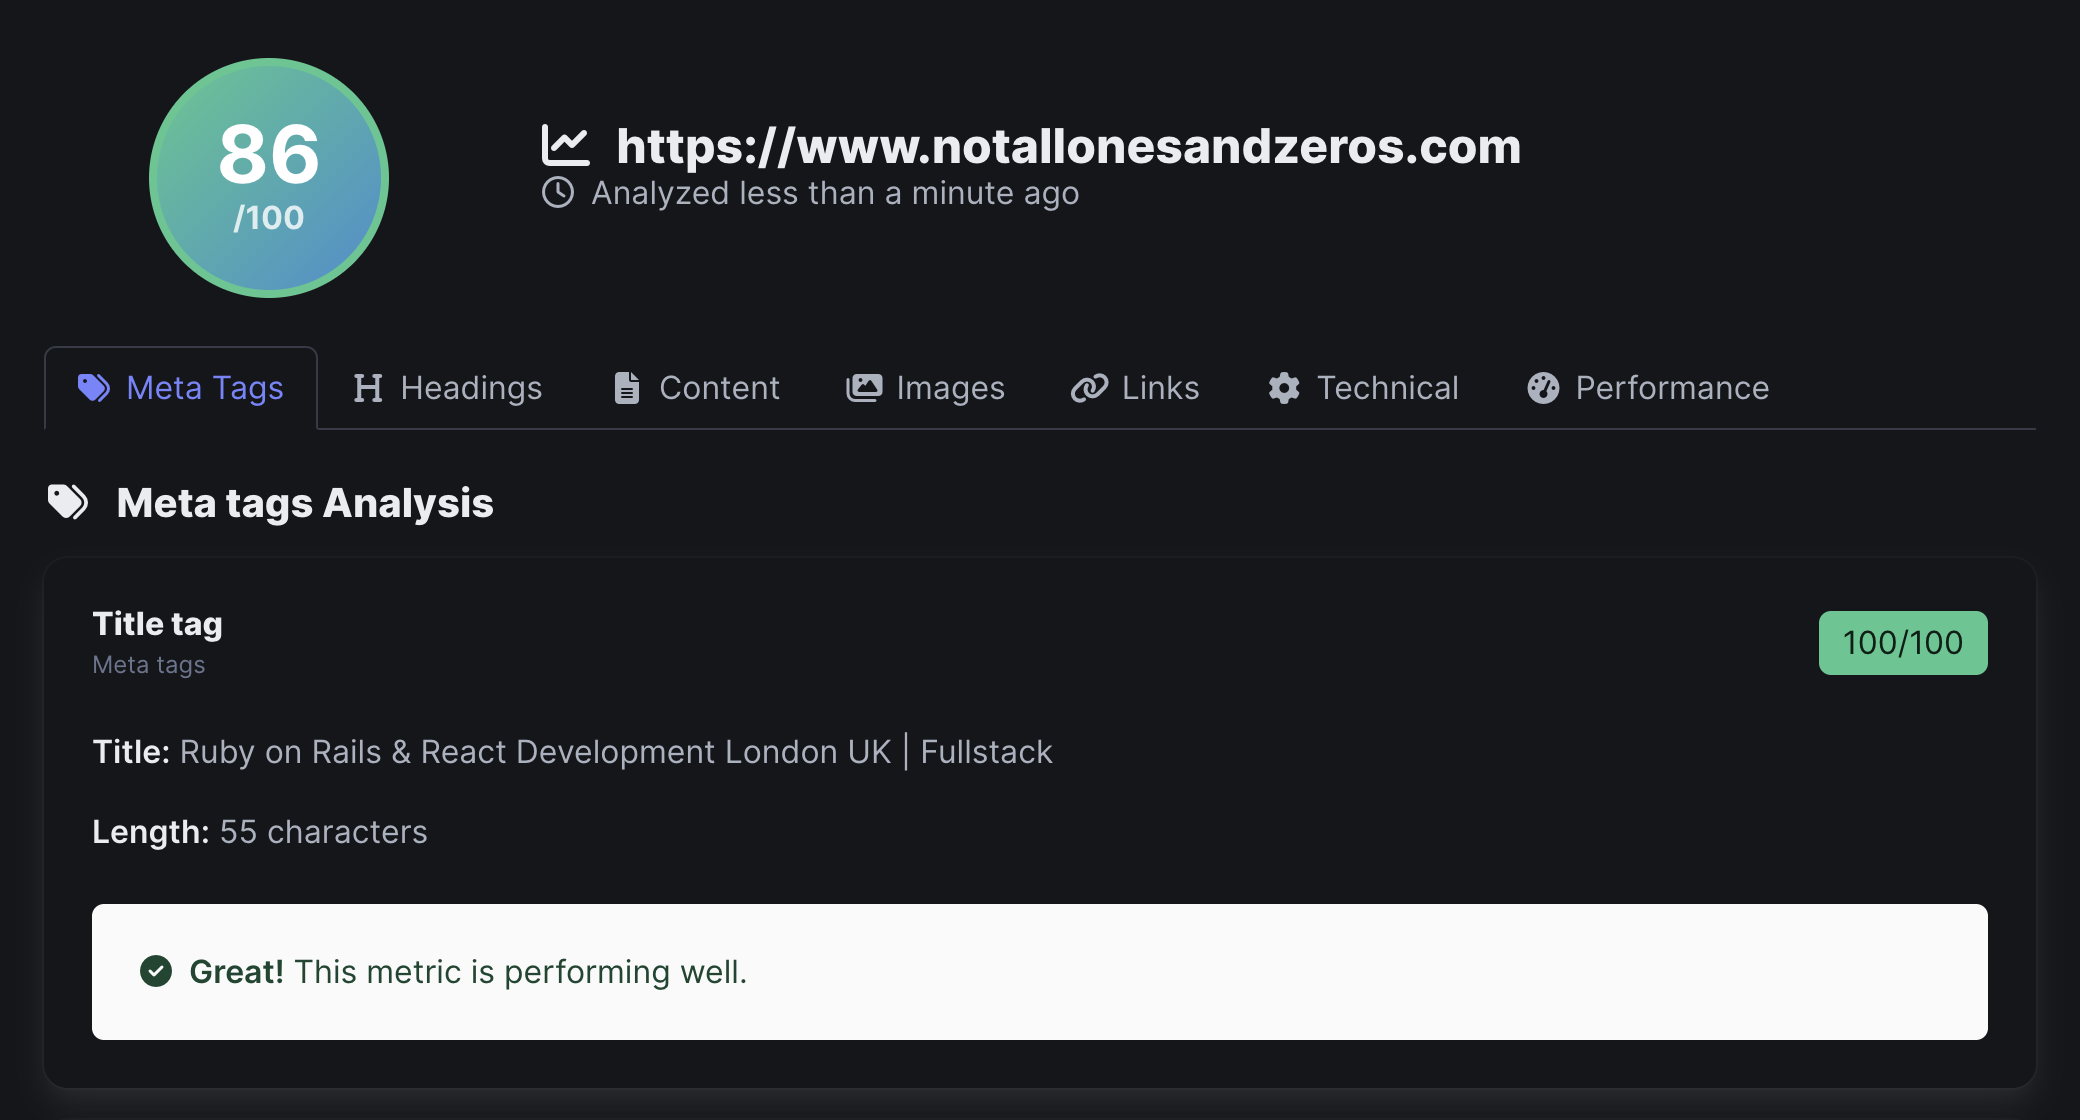The height and width of the screenshot is (1120, 2080).
Task: Click the 100/100 score badge
Action: pos(1901,642)
